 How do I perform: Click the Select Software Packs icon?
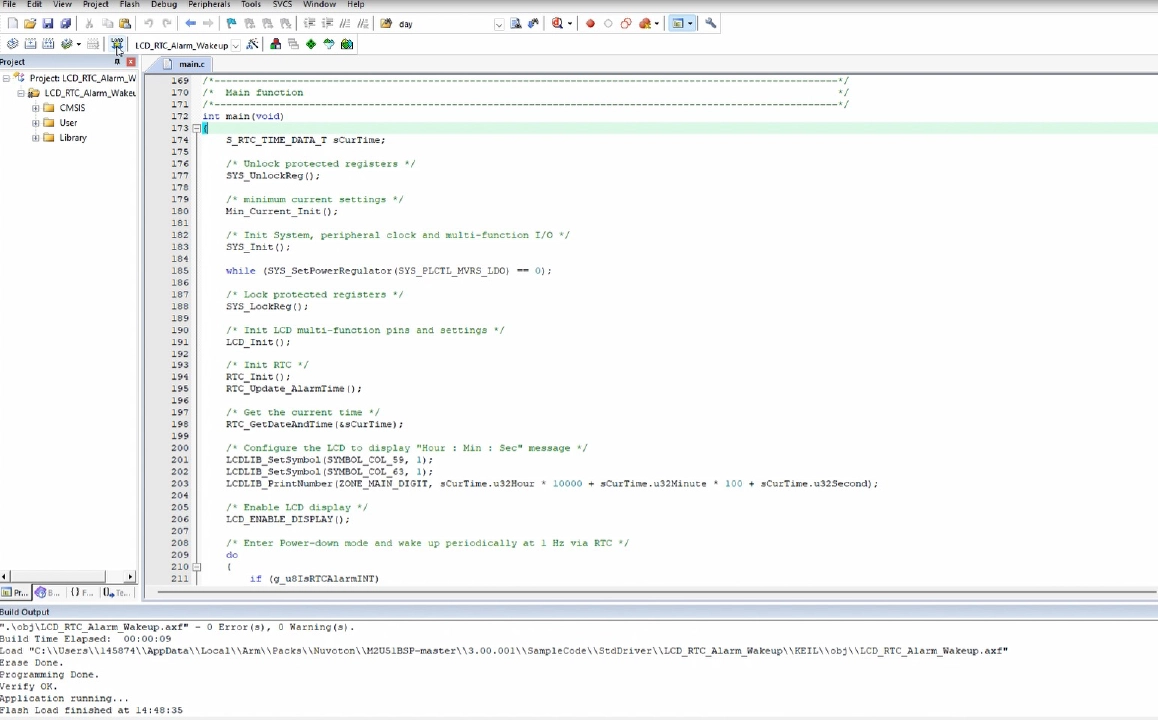point(329,44)
